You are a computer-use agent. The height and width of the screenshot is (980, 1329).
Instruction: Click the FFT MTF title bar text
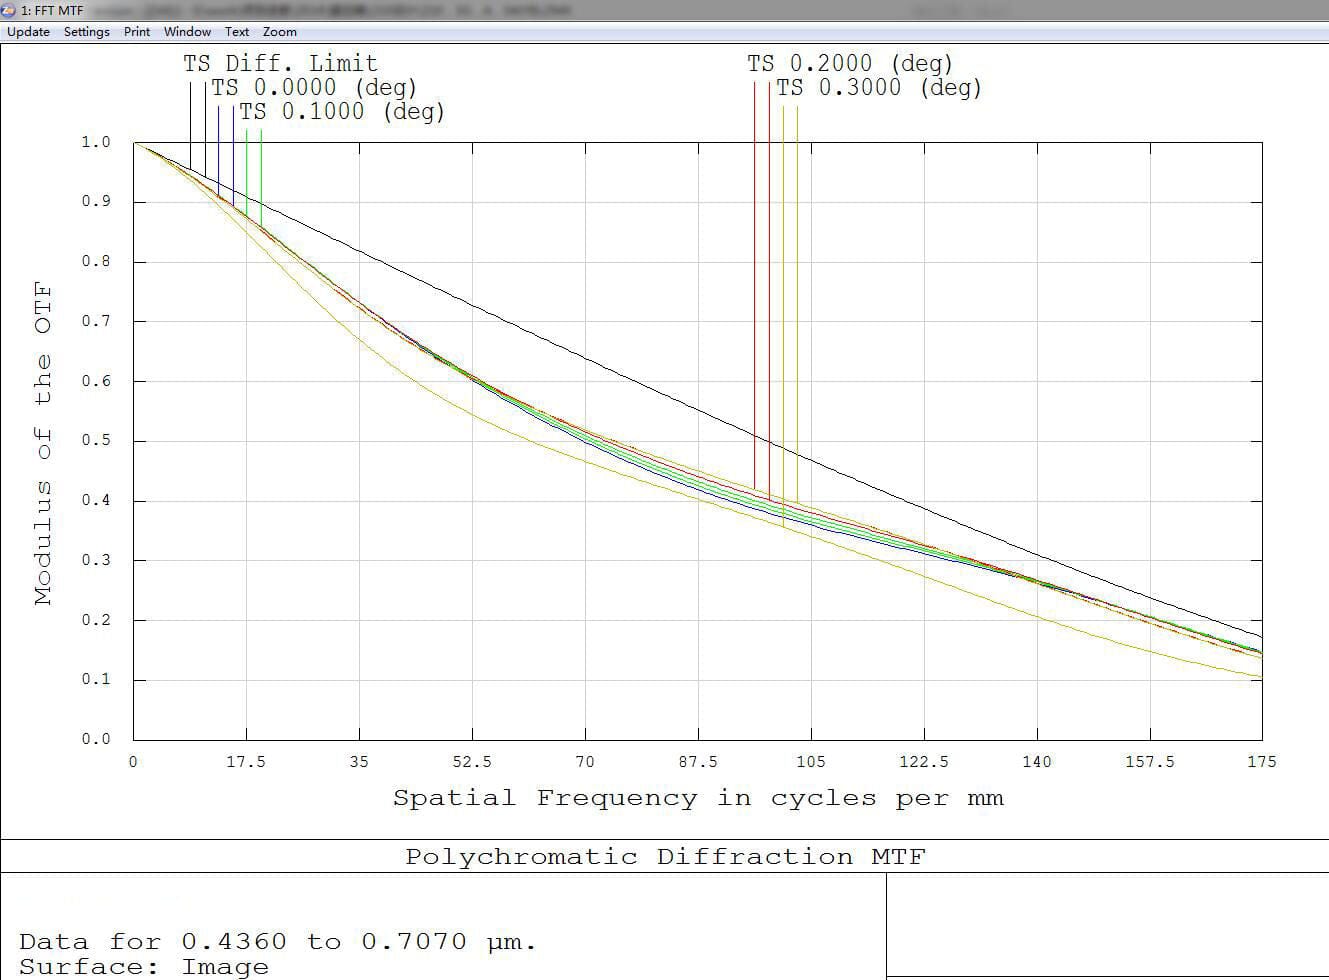(x=53, y=10)
